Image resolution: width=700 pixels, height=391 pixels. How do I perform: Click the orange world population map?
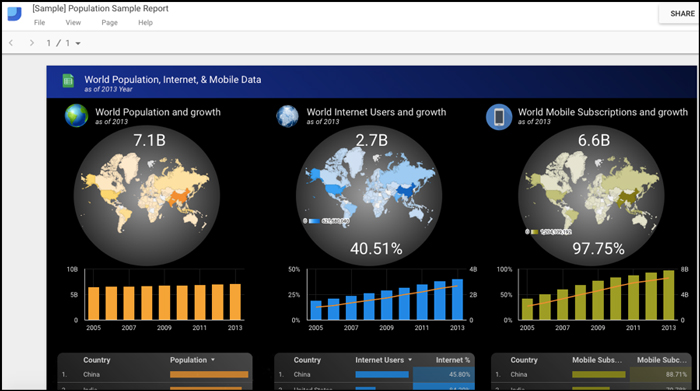[x=145, y=192]
